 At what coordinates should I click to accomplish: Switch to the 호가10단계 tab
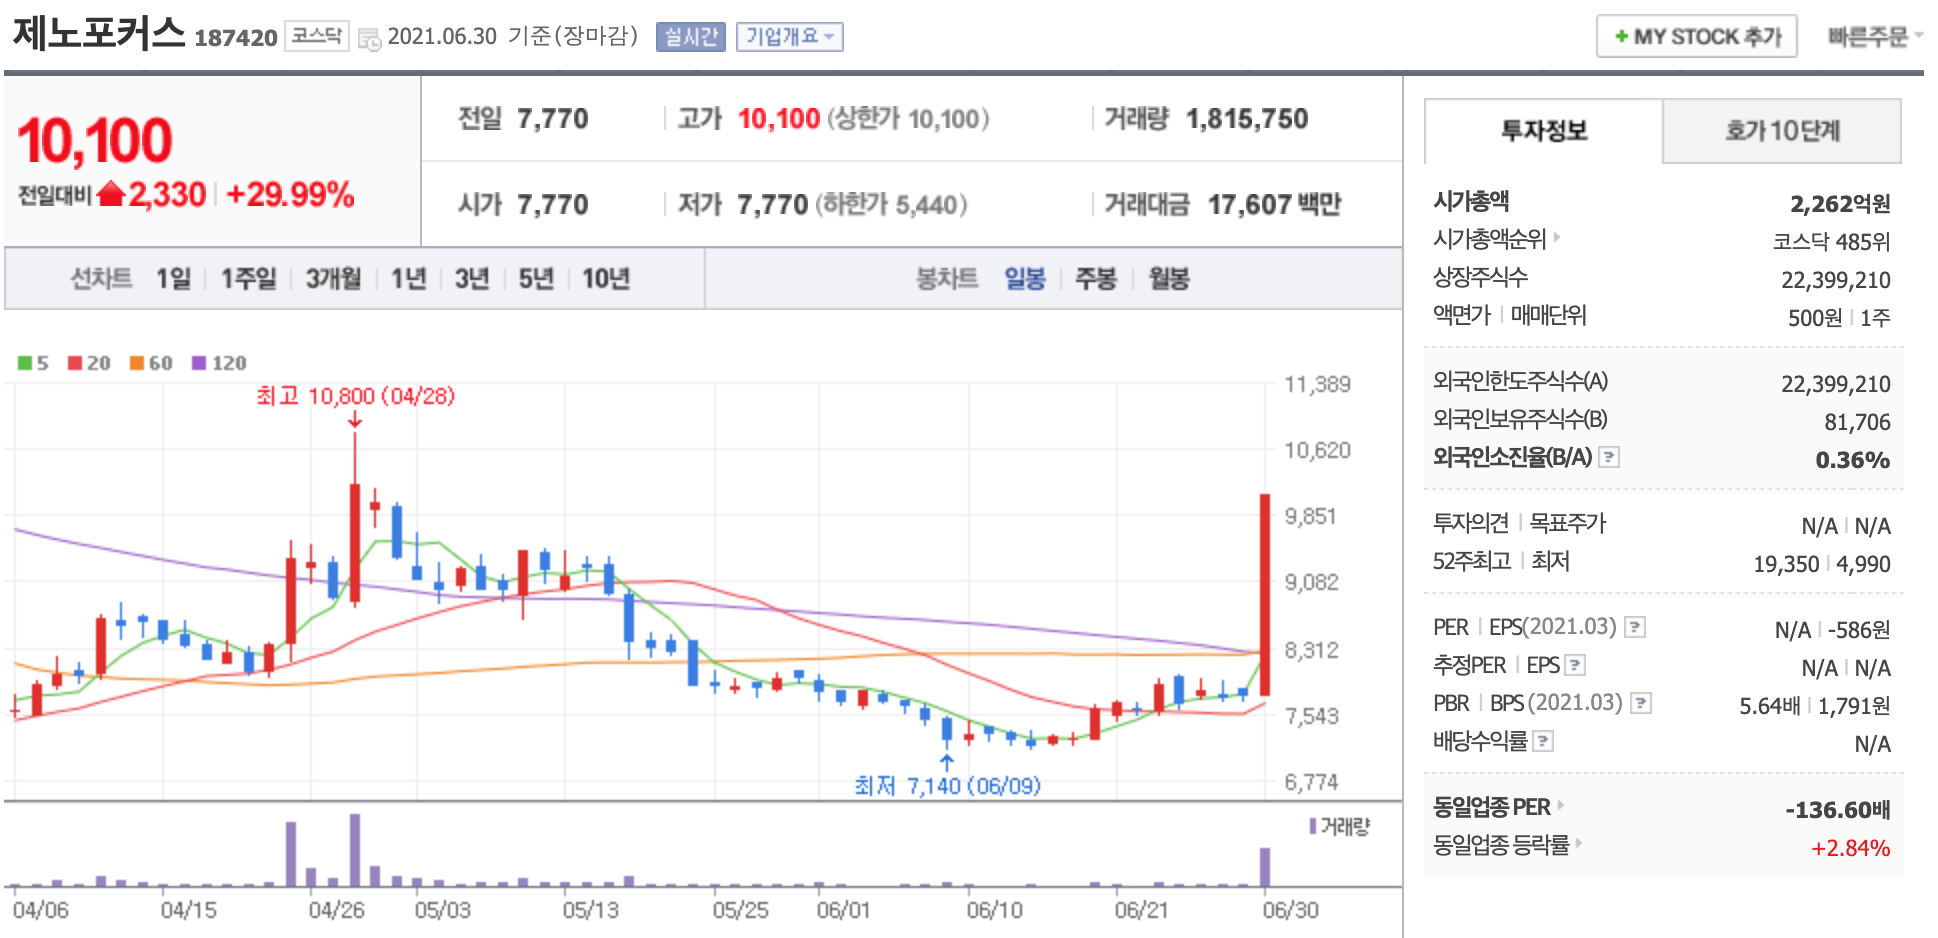coord(1781,131)
